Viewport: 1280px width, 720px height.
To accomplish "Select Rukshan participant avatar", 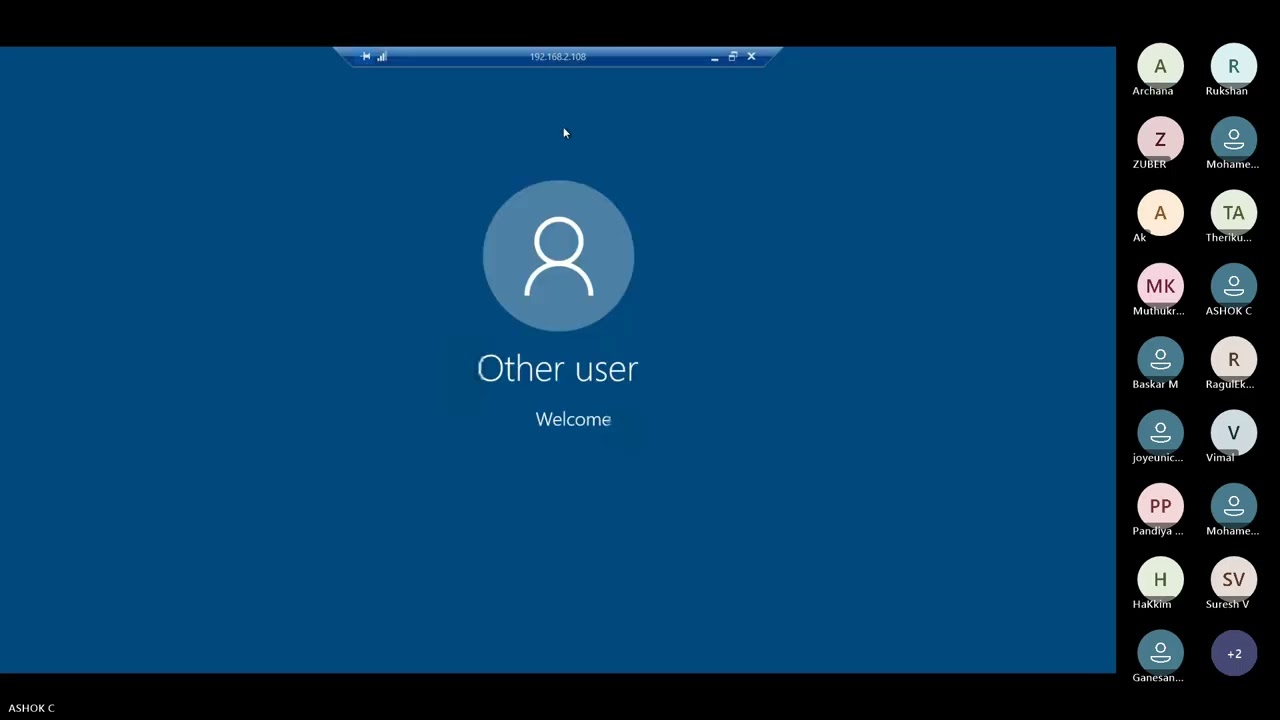I will coord(1233,67).
